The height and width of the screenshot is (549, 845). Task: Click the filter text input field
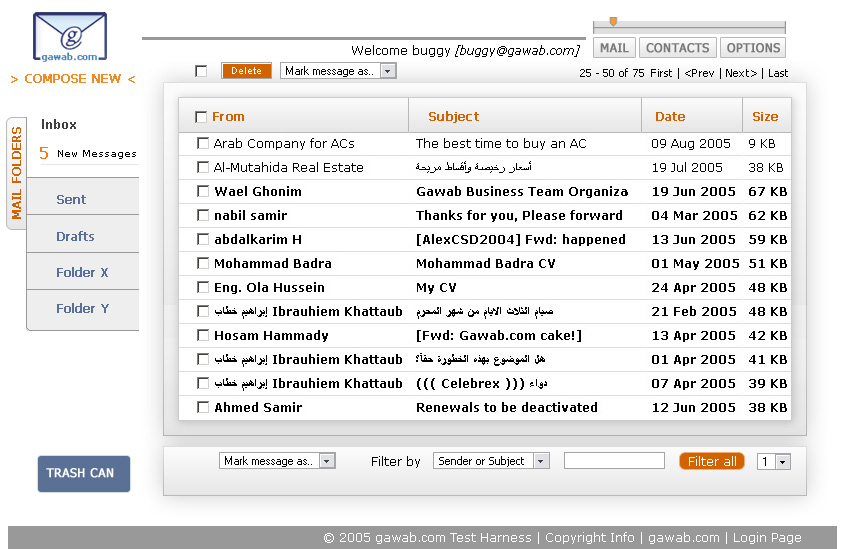[614, 461]
